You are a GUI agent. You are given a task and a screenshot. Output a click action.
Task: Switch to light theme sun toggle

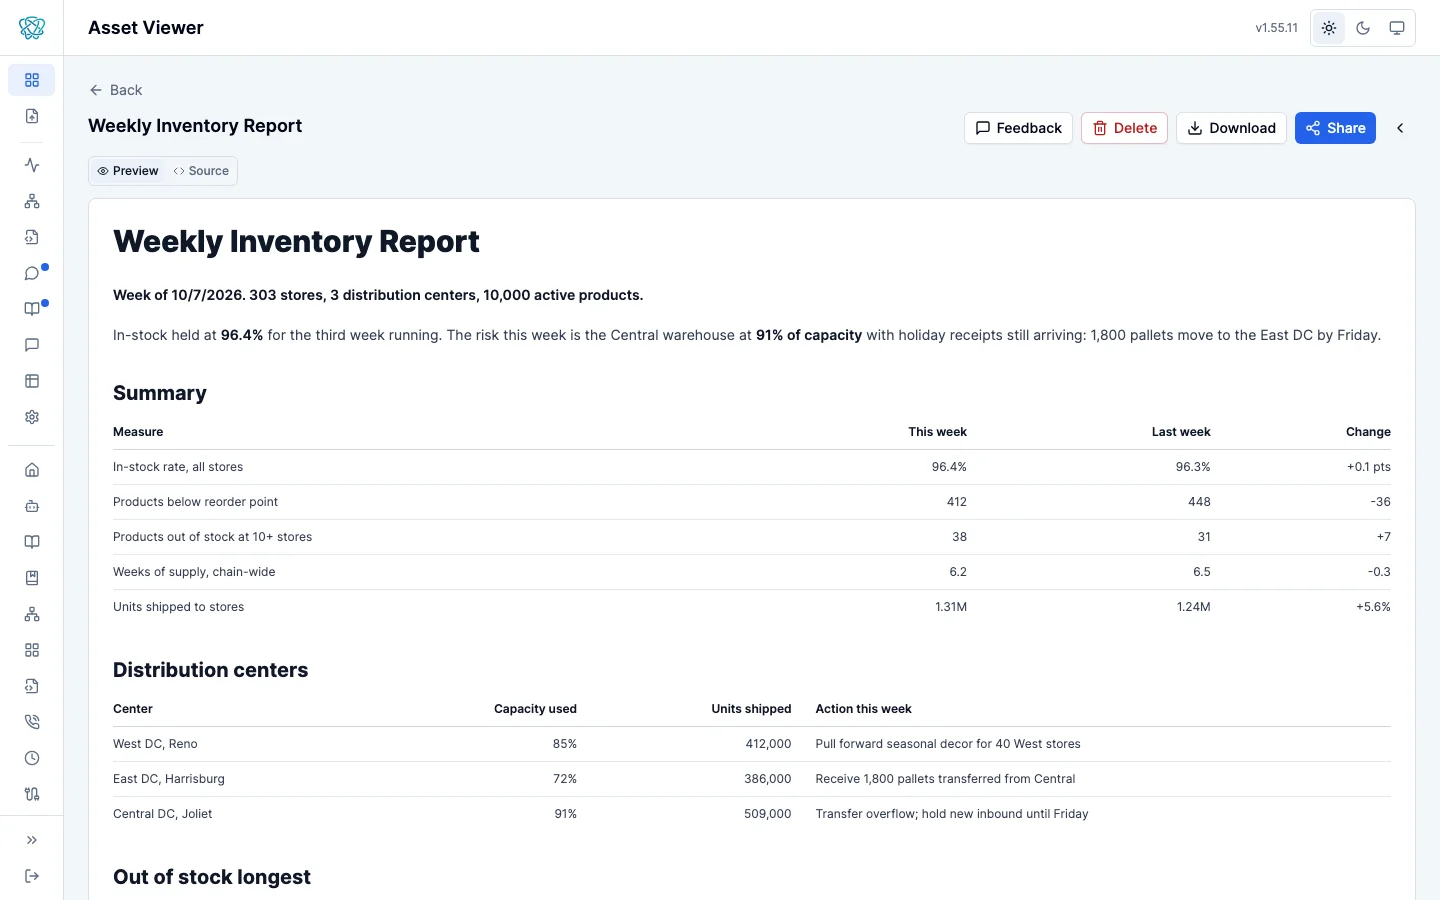click(x=1329, y=28)
